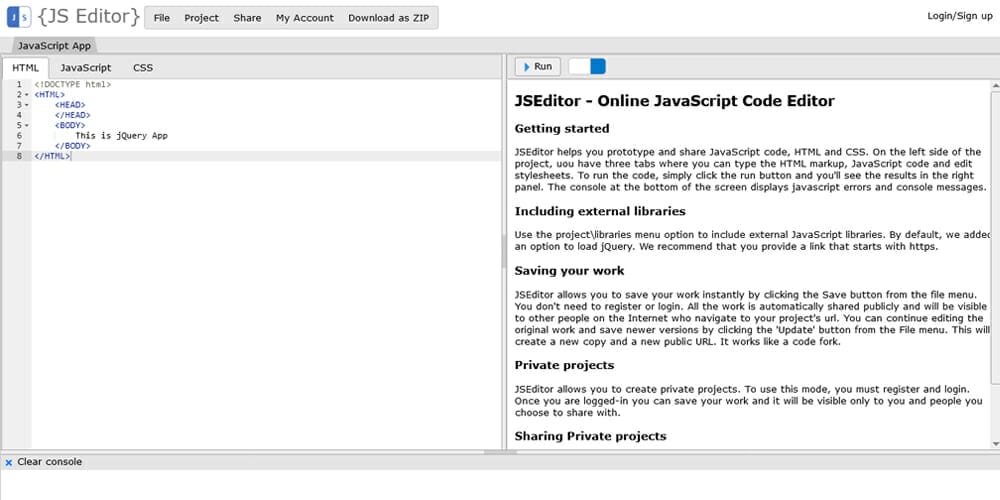The width and height of the screenshot is (1000, 500).
Task: Click the closing </HTML> tag on line 8
Action: tap(52, 156)
